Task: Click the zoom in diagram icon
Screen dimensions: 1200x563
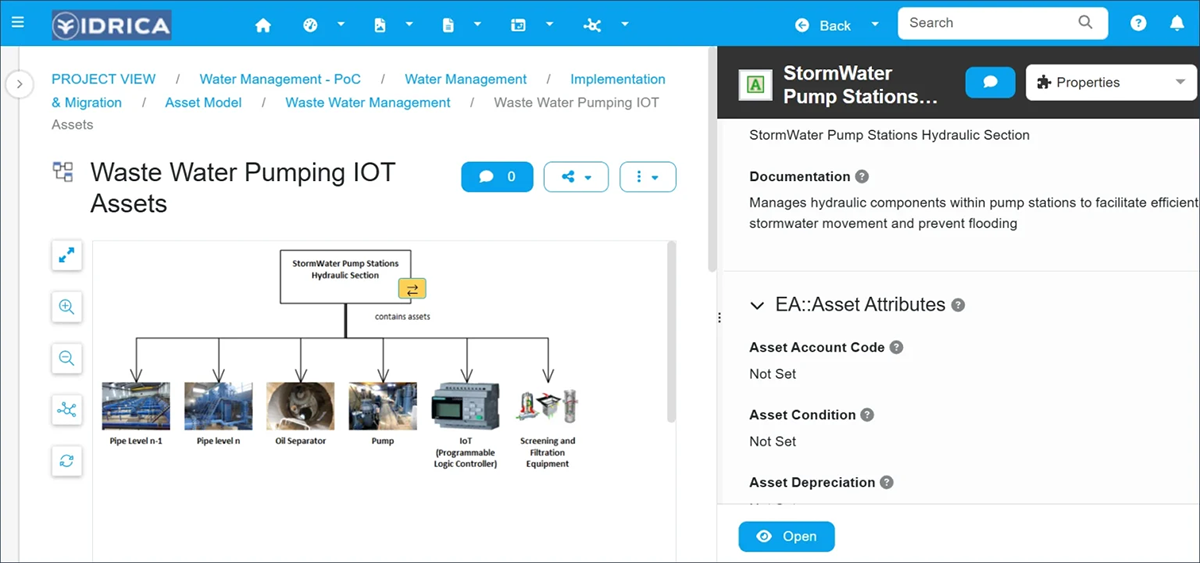Action: pos(67,307)
